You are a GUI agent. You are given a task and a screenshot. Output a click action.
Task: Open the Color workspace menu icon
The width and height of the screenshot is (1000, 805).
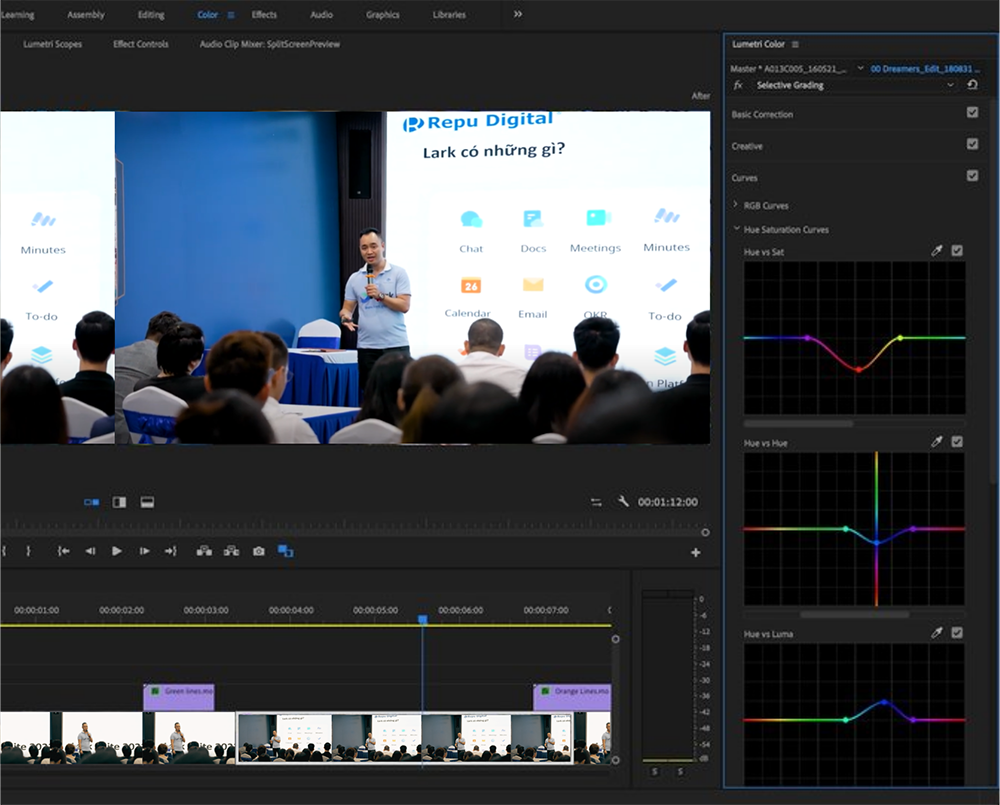click(x=231, y=15)
